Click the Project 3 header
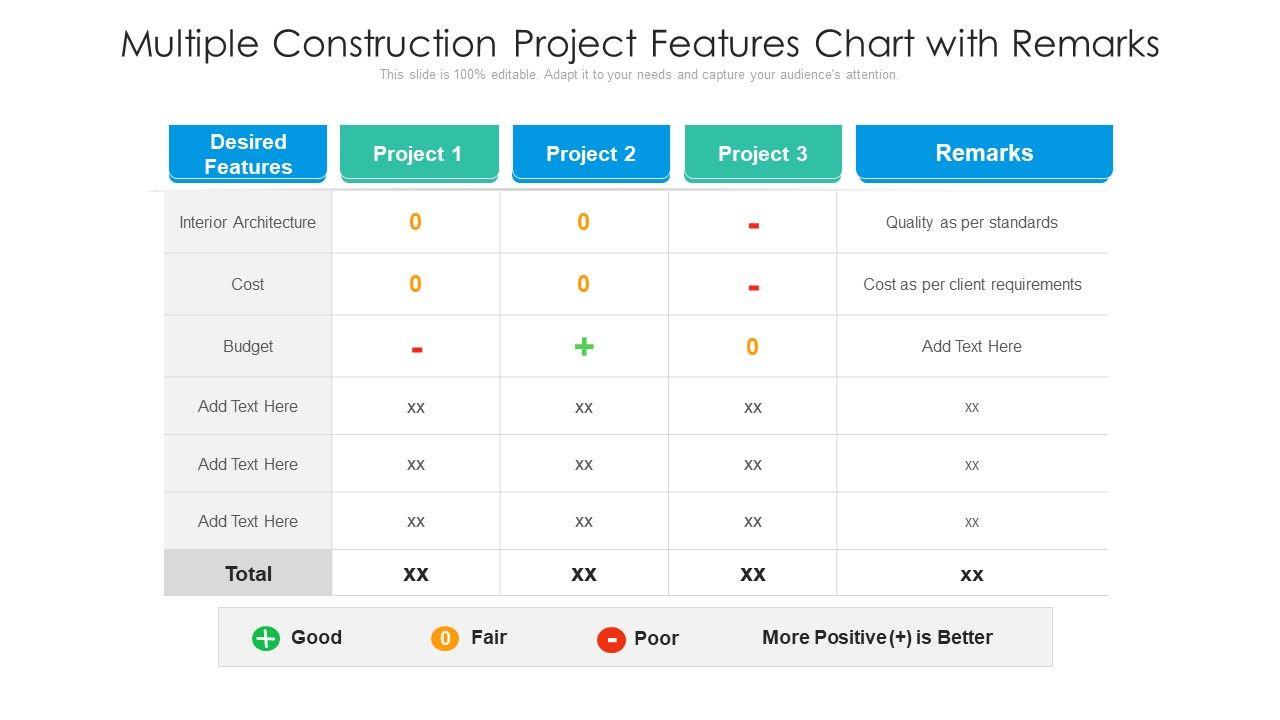1280x720 pixels. 763,153
